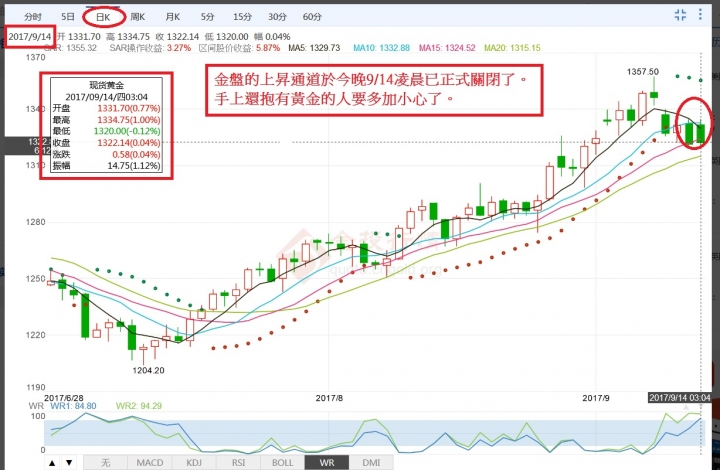The height and width of the screenshot is (470, 720).
Task: Click the MA20: 1315.15 legend label
Action: (512, 48)
